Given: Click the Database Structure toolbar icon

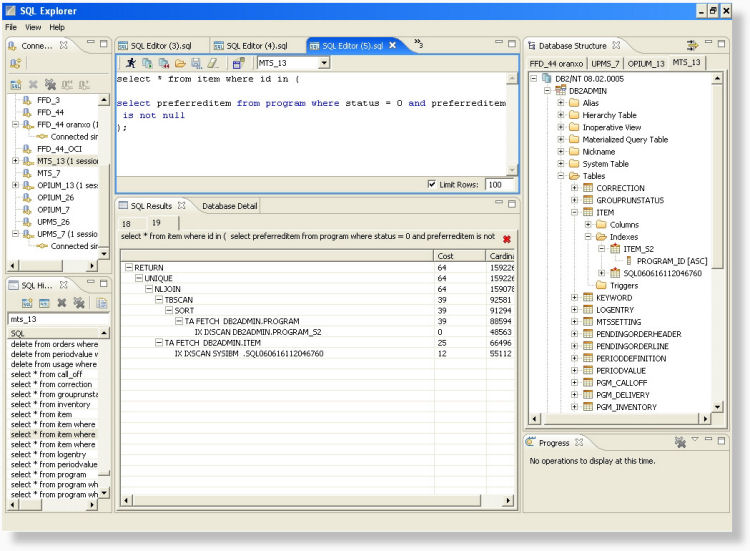Looking at the screenshot, I should click(x=692, y=45).
